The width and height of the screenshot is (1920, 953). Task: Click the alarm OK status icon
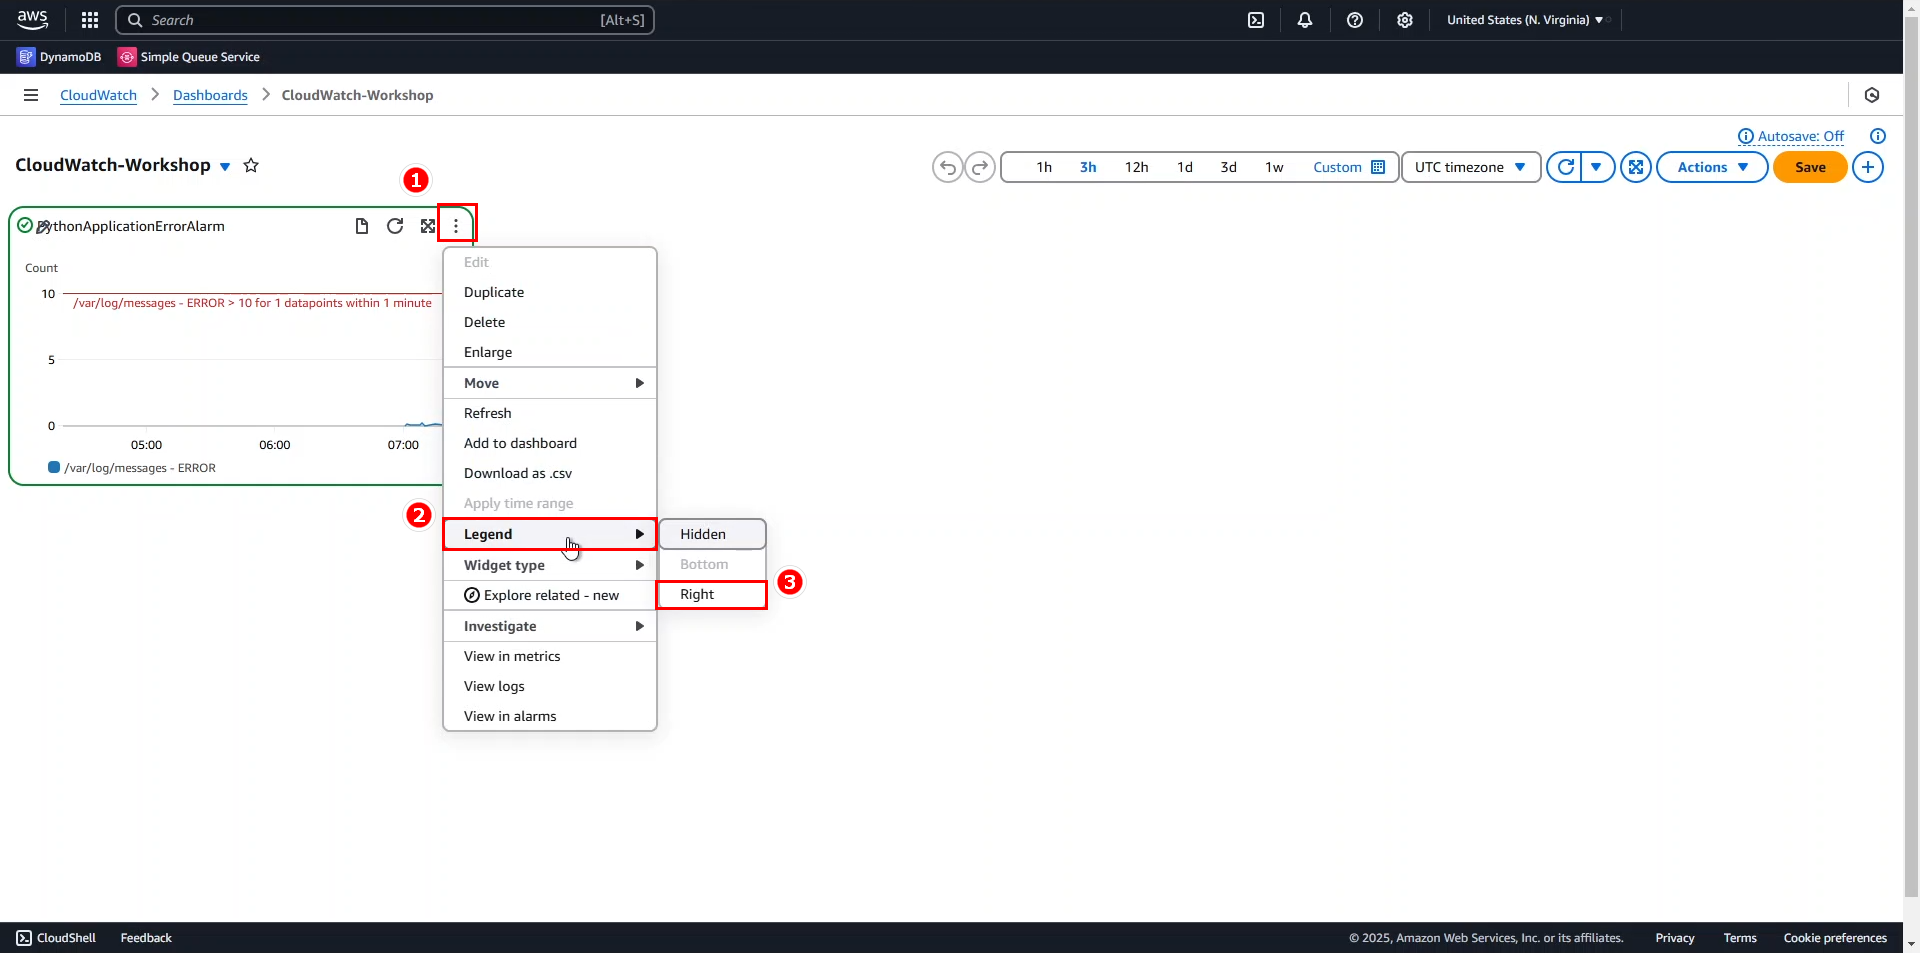coord(25,225)
